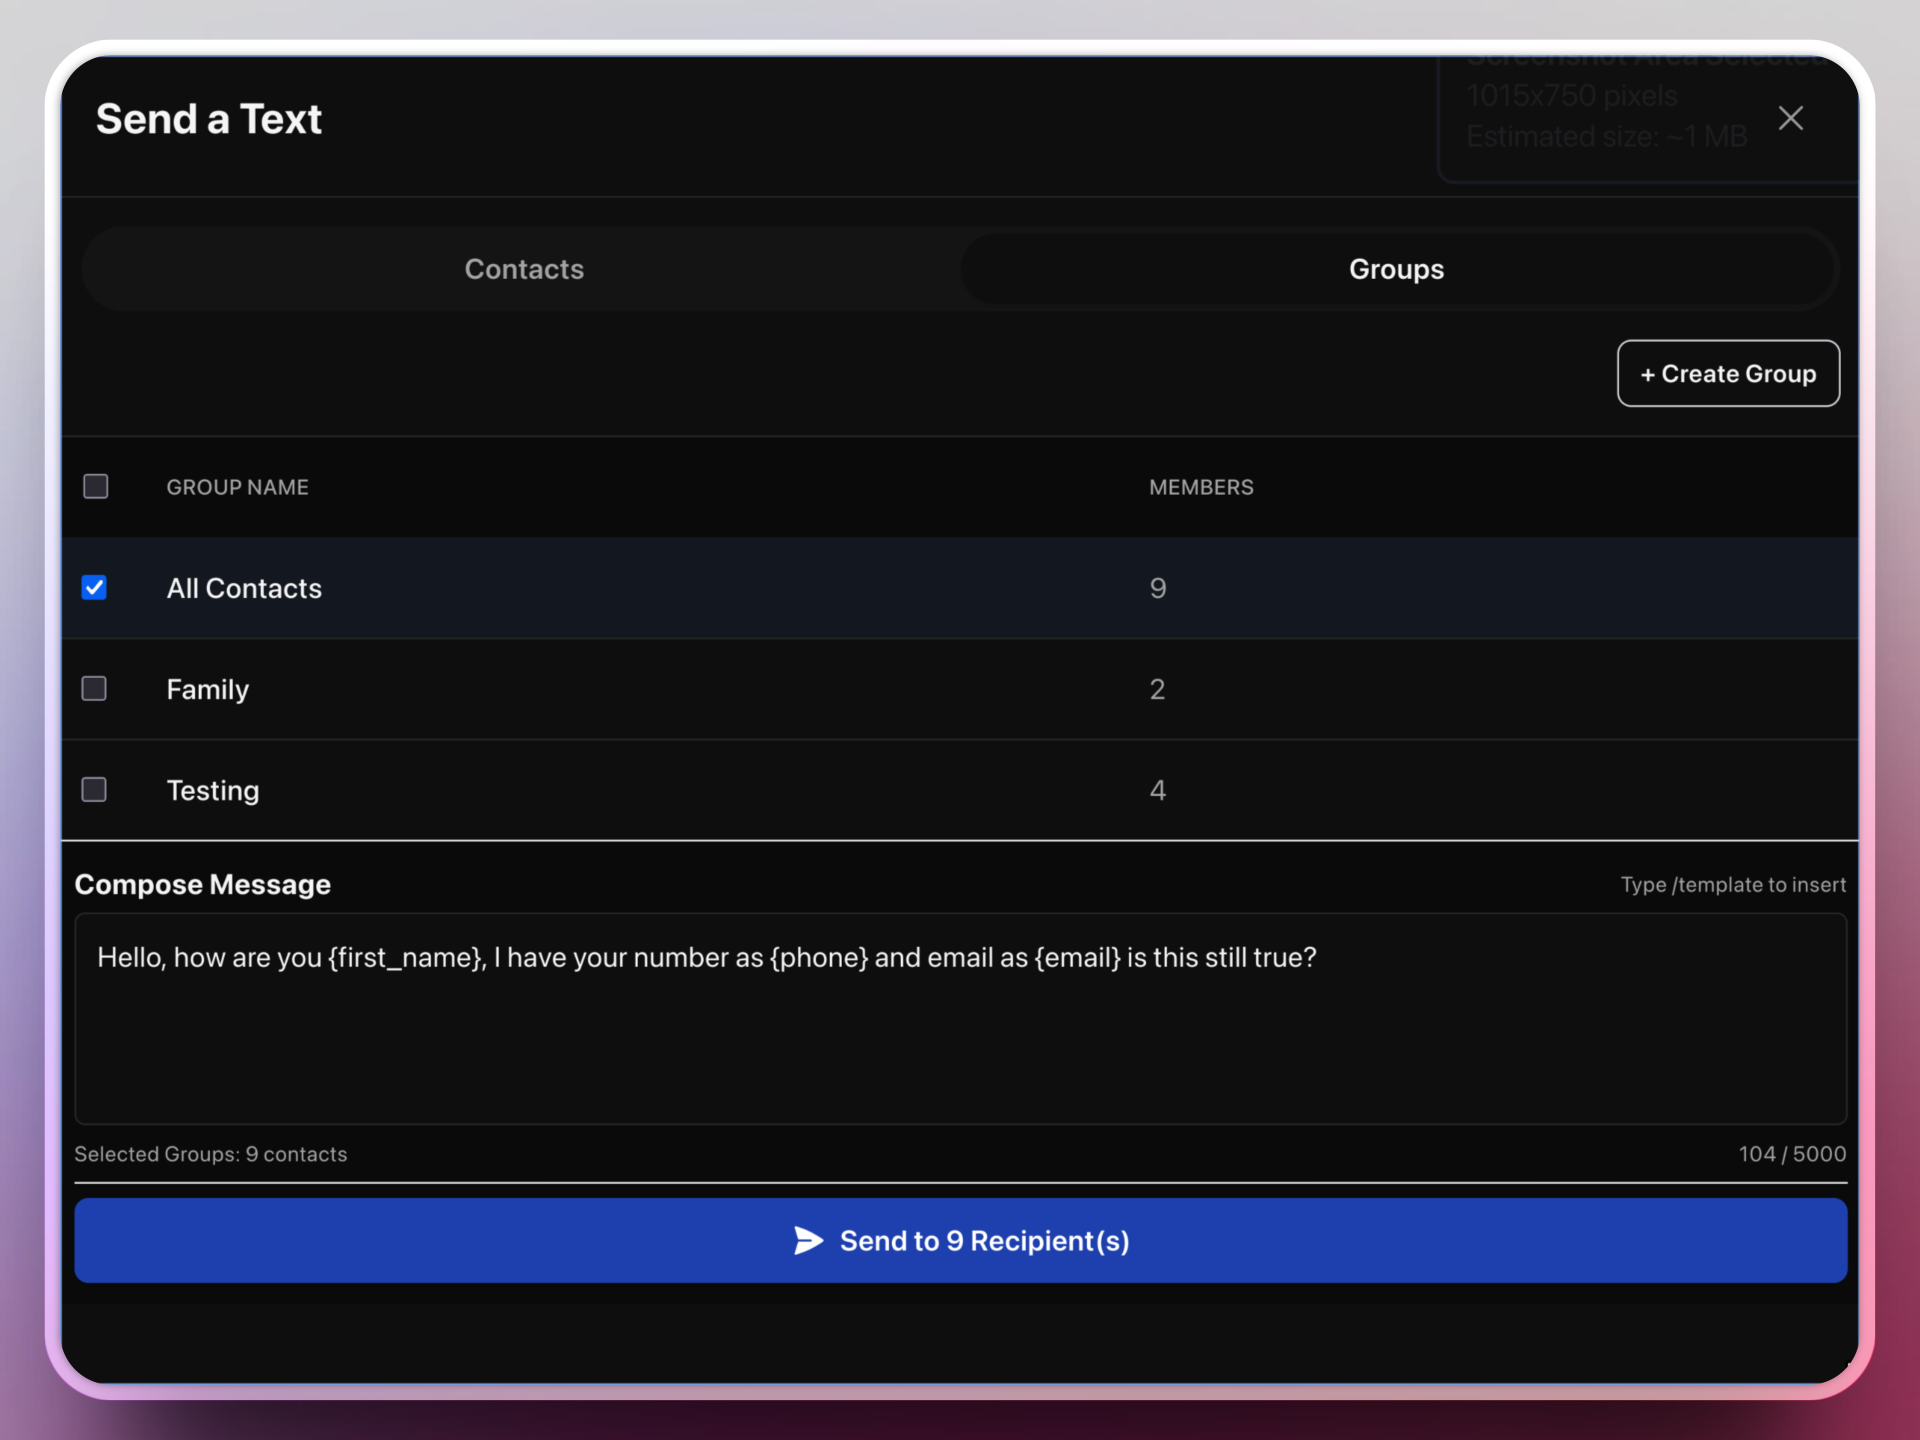Enable the Testing group checkbox
The image size is (1920, 1440).
(x=95, y=790)
